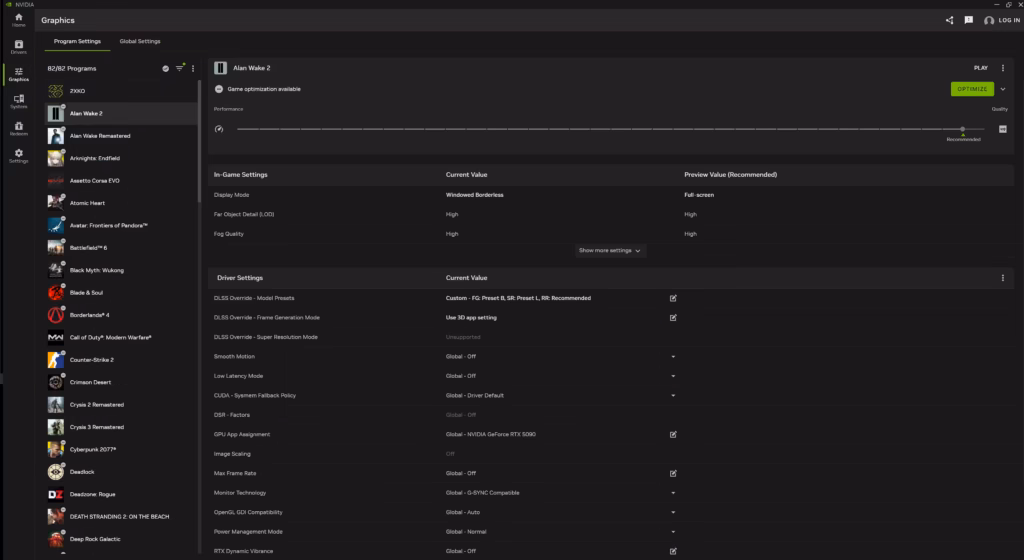This screenshot has width=1024, height=560.
Task: Select Atomic Heart in list
Action: 121,203
